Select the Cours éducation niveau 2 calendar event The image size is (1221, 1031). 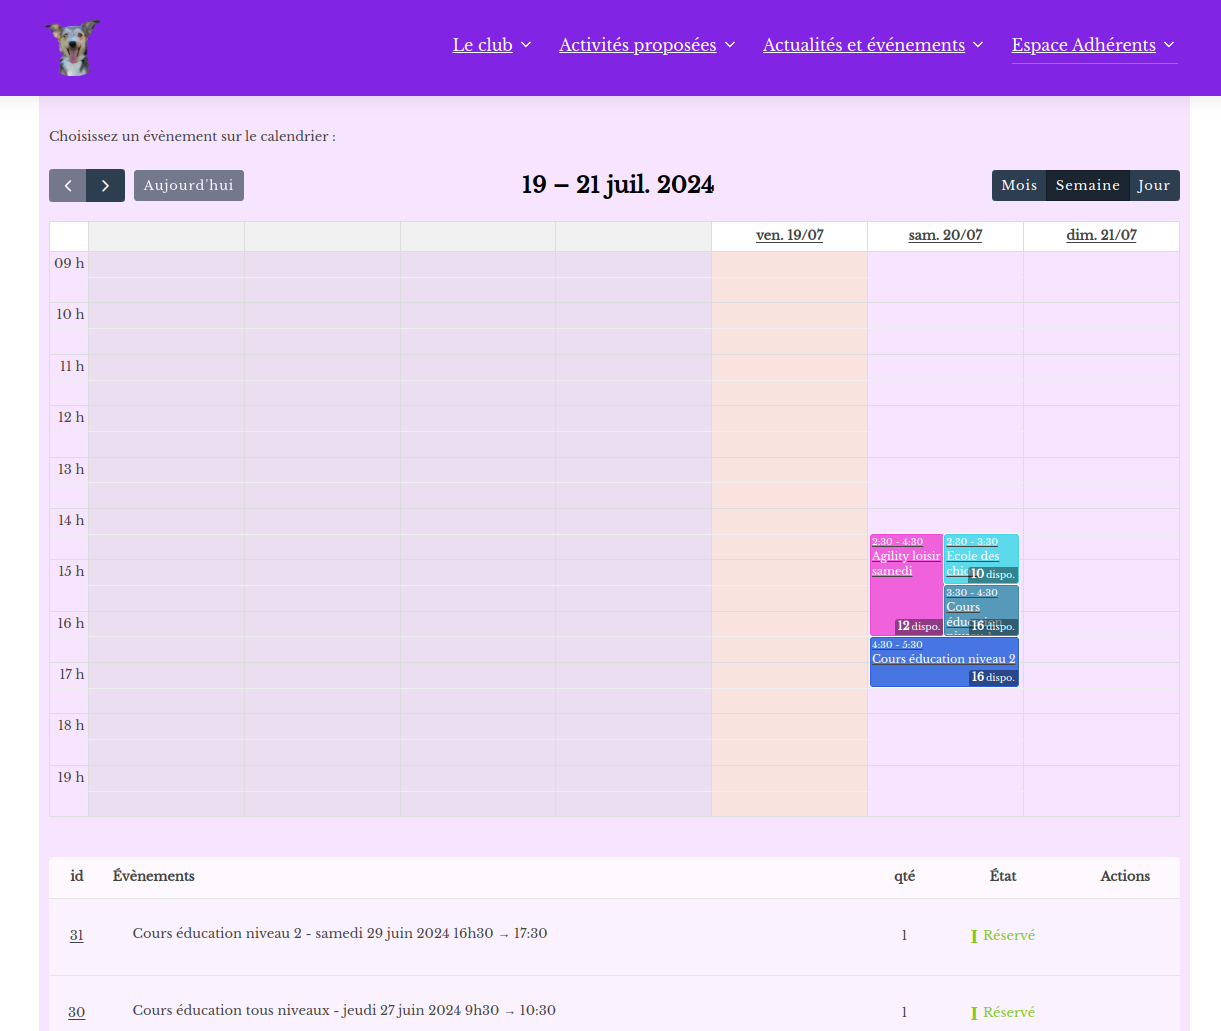944,662
